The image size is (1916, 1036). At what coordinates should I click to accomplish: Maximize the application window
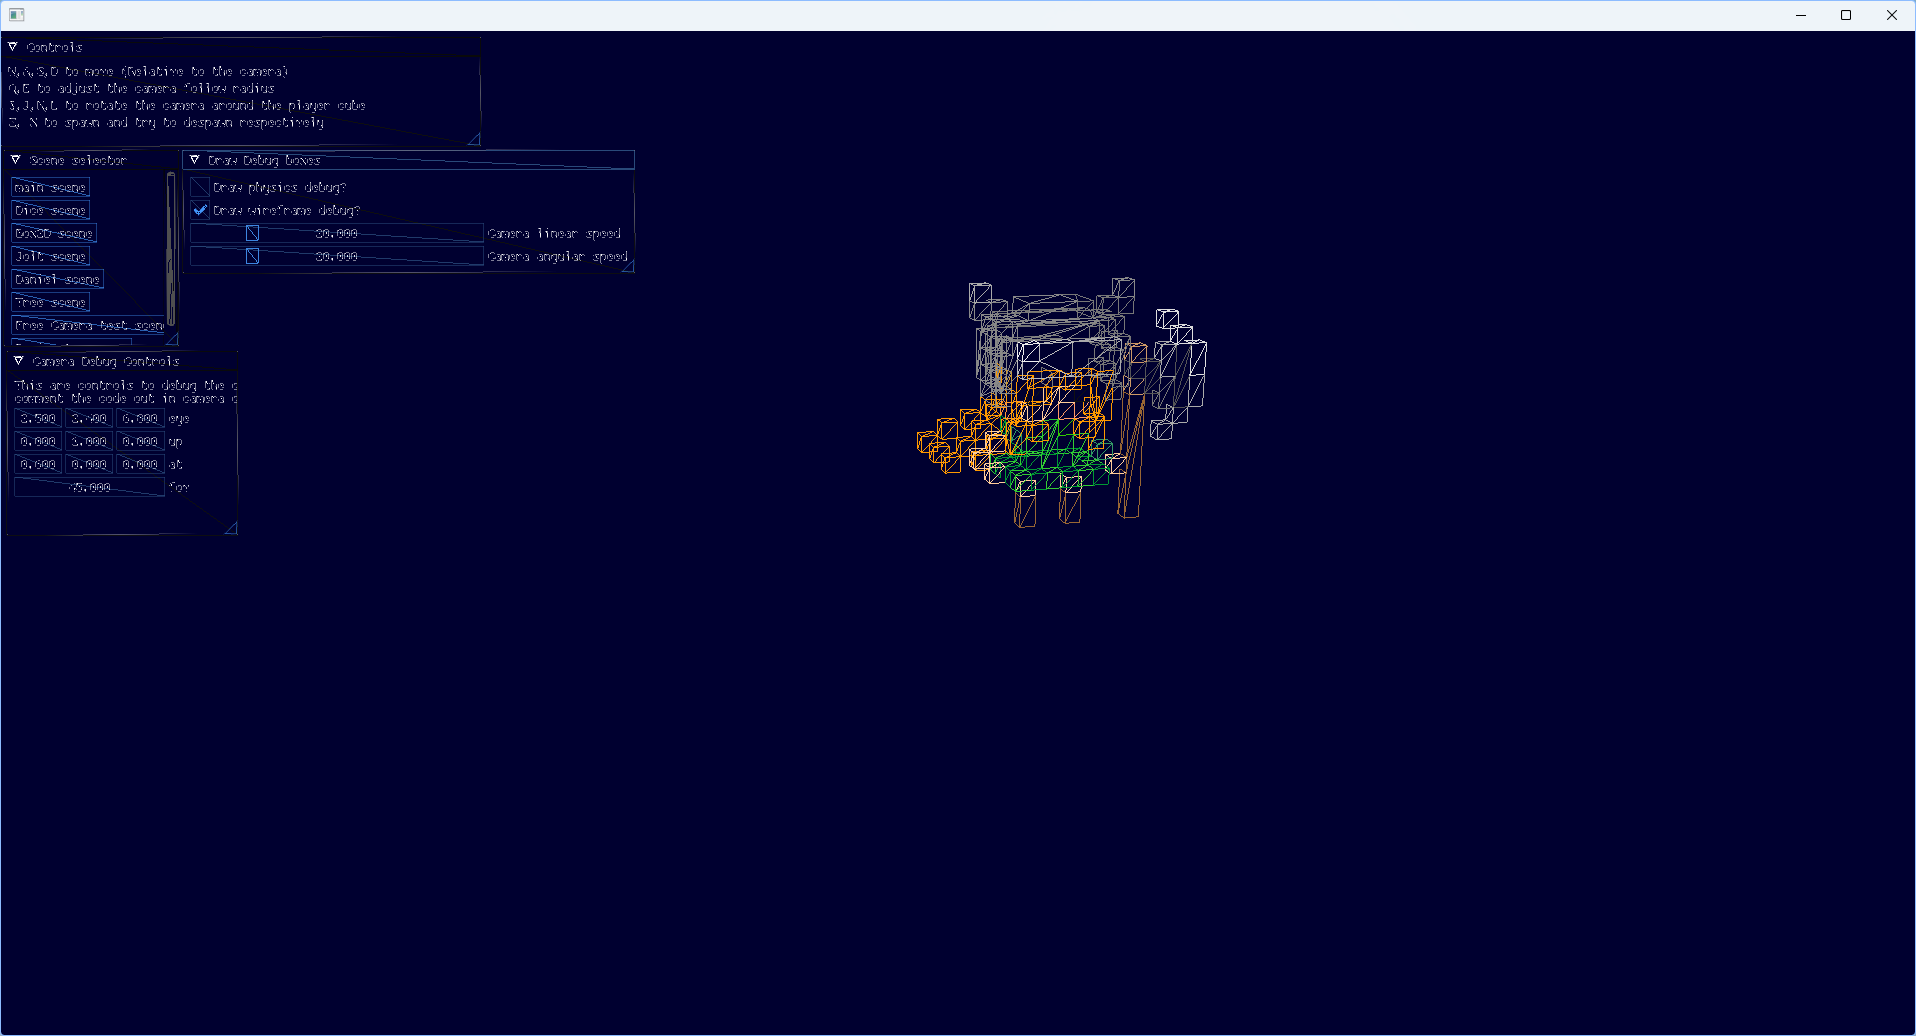point(1846,15)
